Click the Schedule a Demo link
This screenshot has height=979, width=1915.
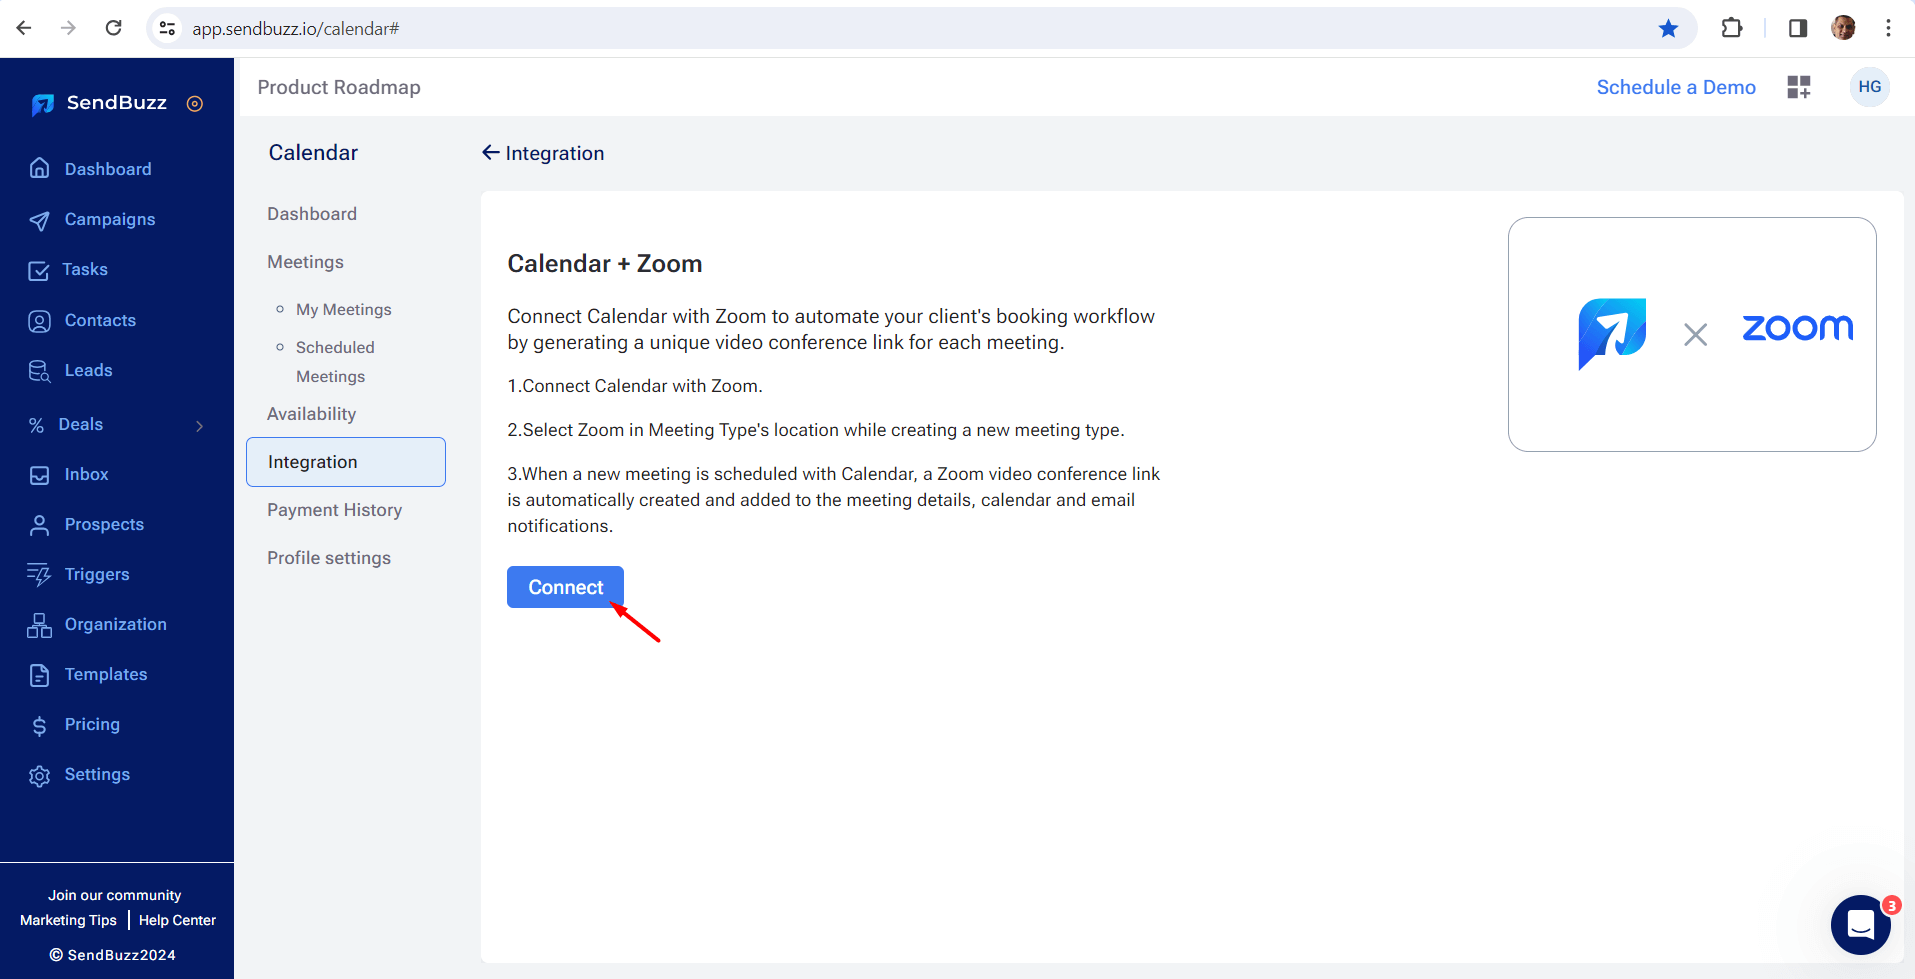pos(1676,87)
